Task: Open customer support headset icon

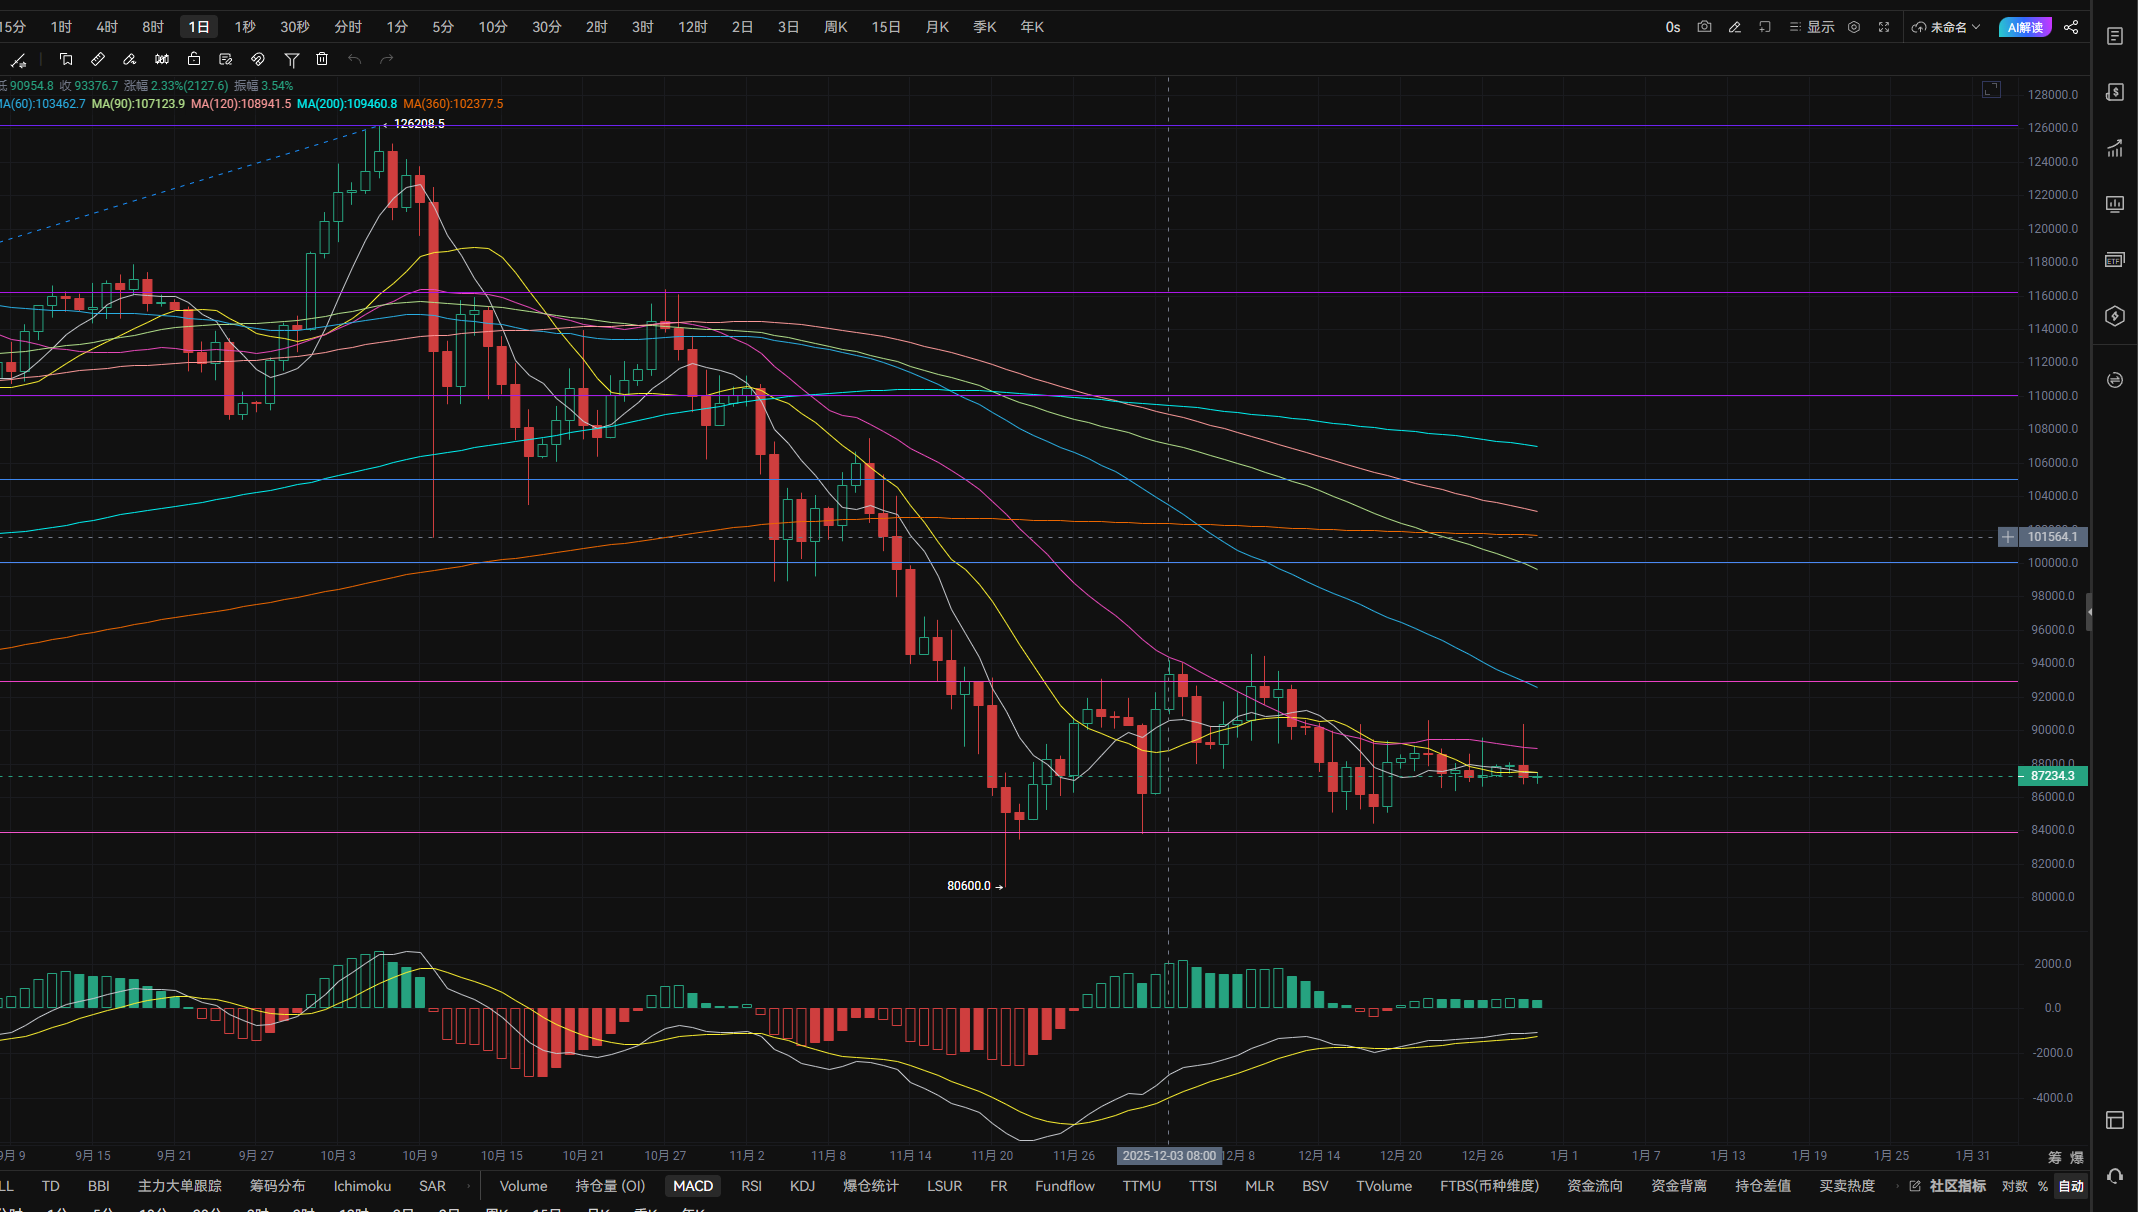Action: [x=2114, y=1176]
